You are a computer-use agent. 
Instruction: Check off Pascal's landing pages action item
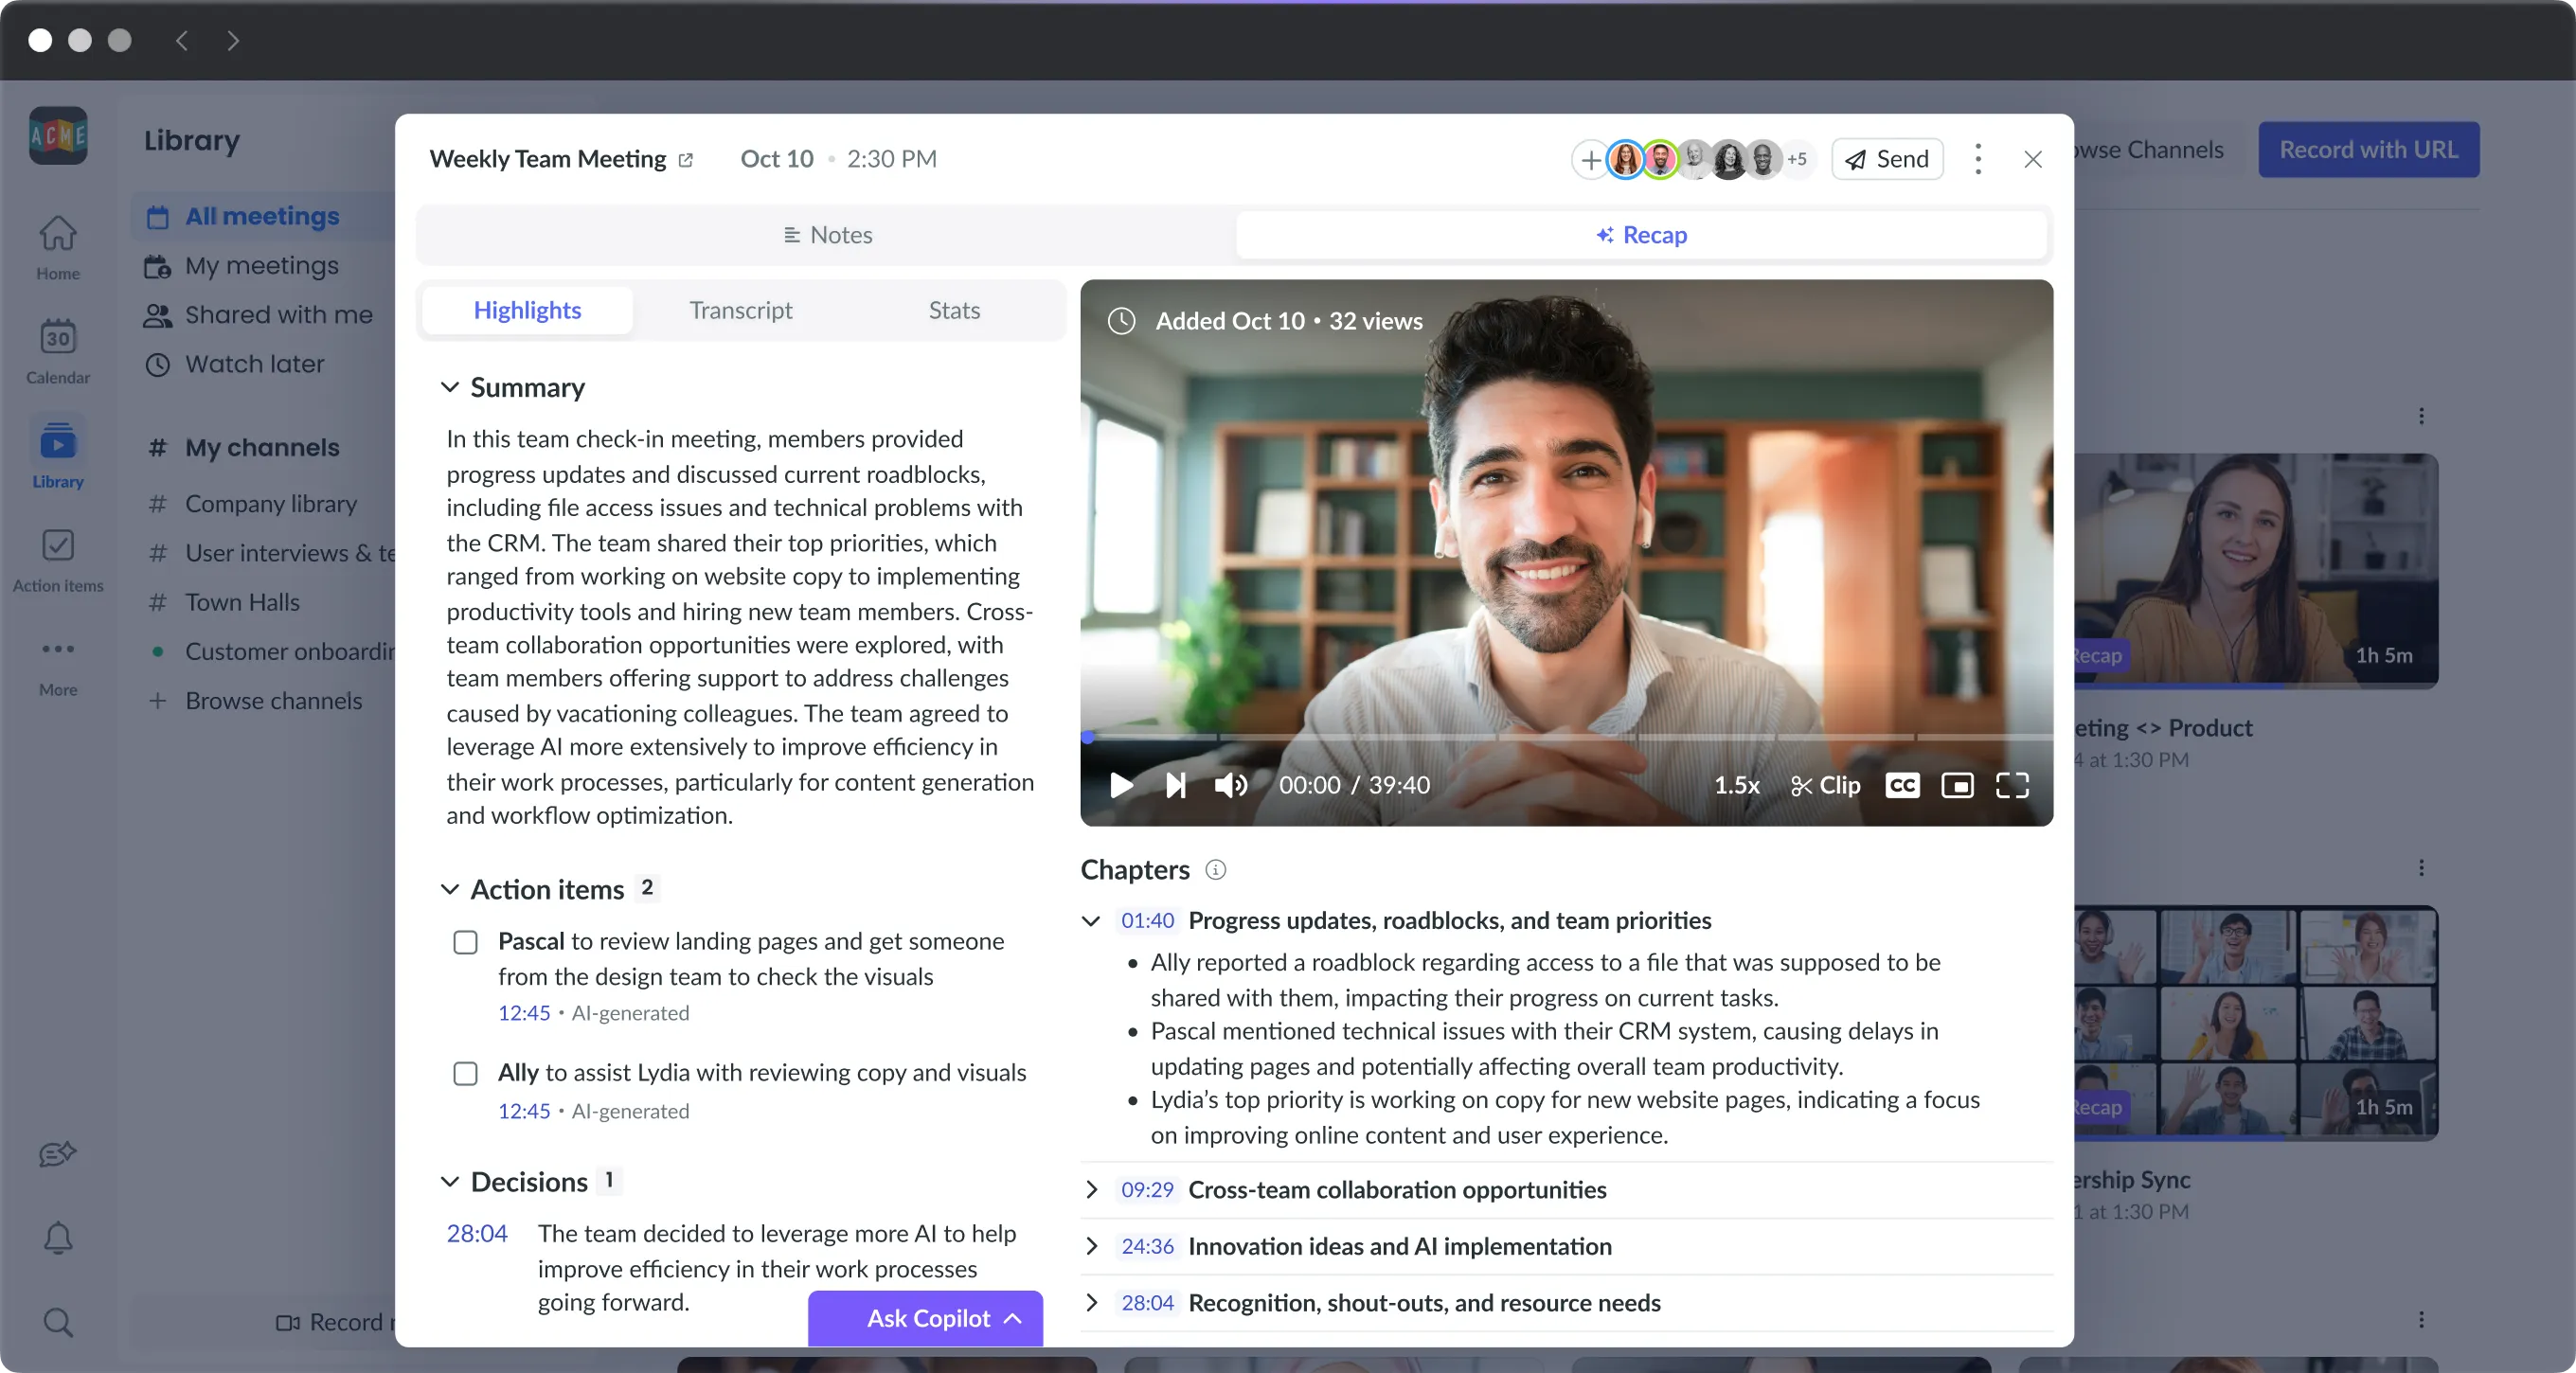coord(465,942)
